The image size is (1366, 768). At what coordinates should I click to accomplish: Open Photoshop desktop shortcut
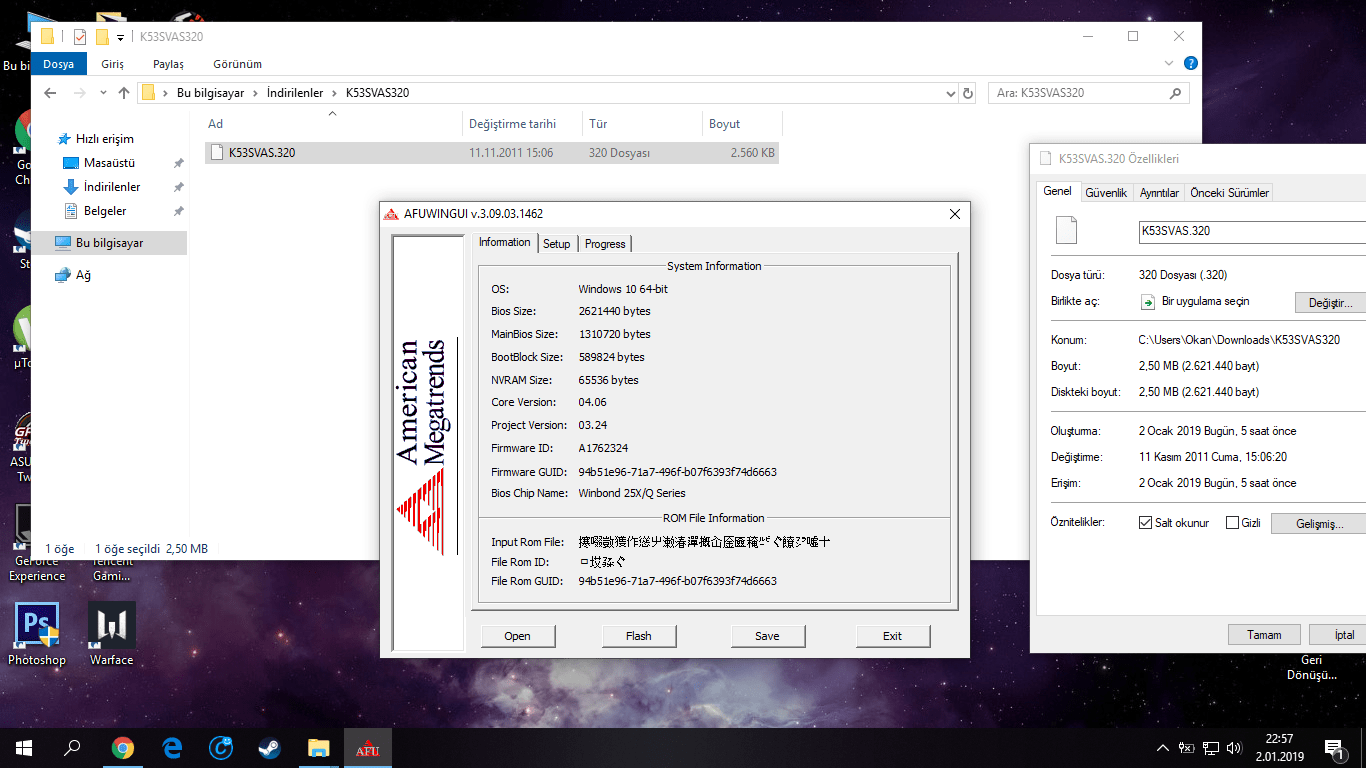(x=37, y=635)
